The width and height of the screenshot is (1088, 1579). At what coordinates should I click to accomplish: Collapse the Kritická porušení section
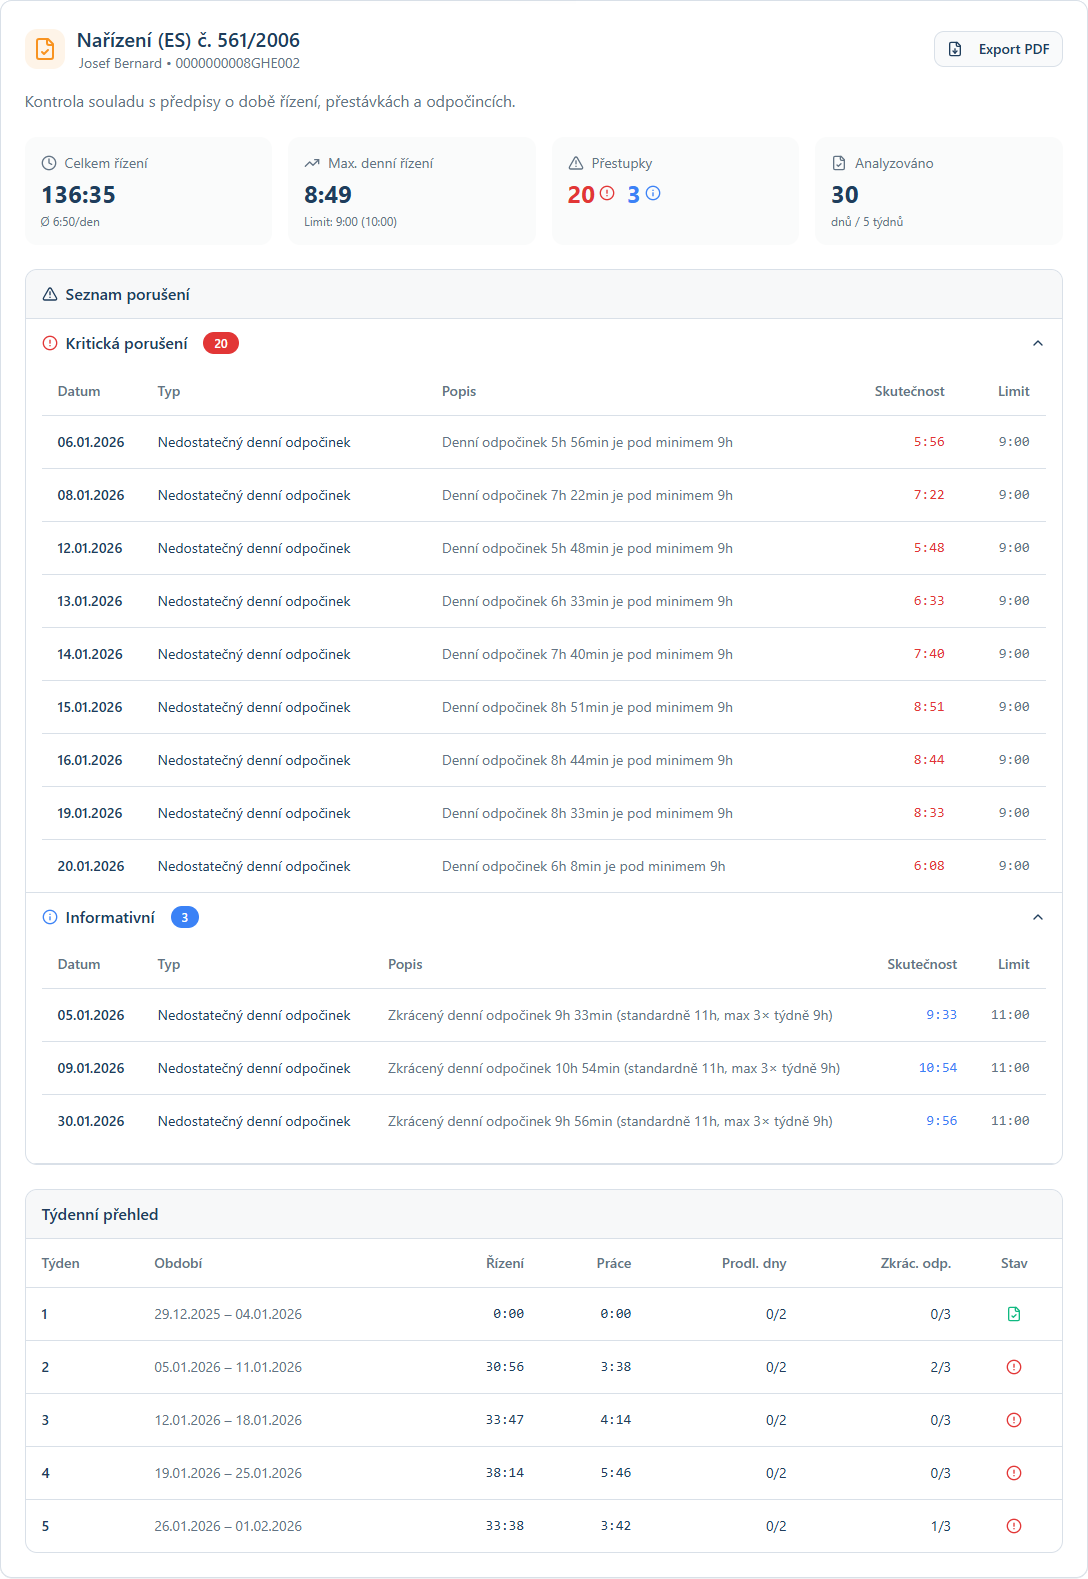click(1037, 344)
